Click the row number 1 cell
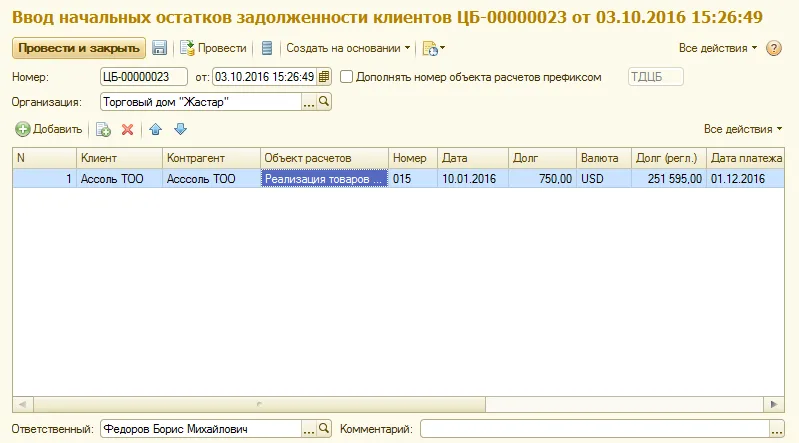Screen dimensions: 799x443 [x=44, y=179]
